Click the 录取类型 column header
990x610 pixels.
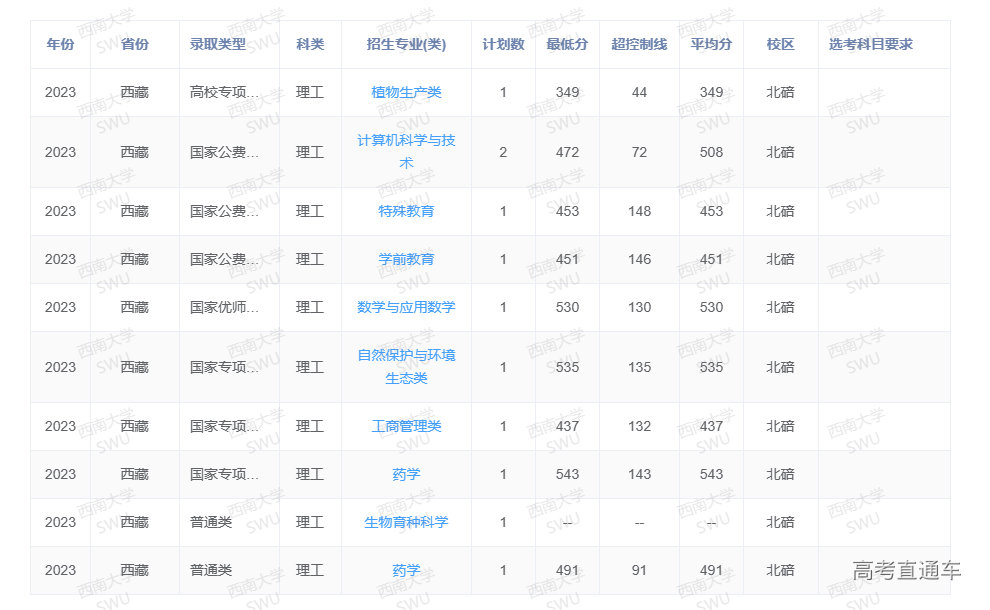coord(218,44)
